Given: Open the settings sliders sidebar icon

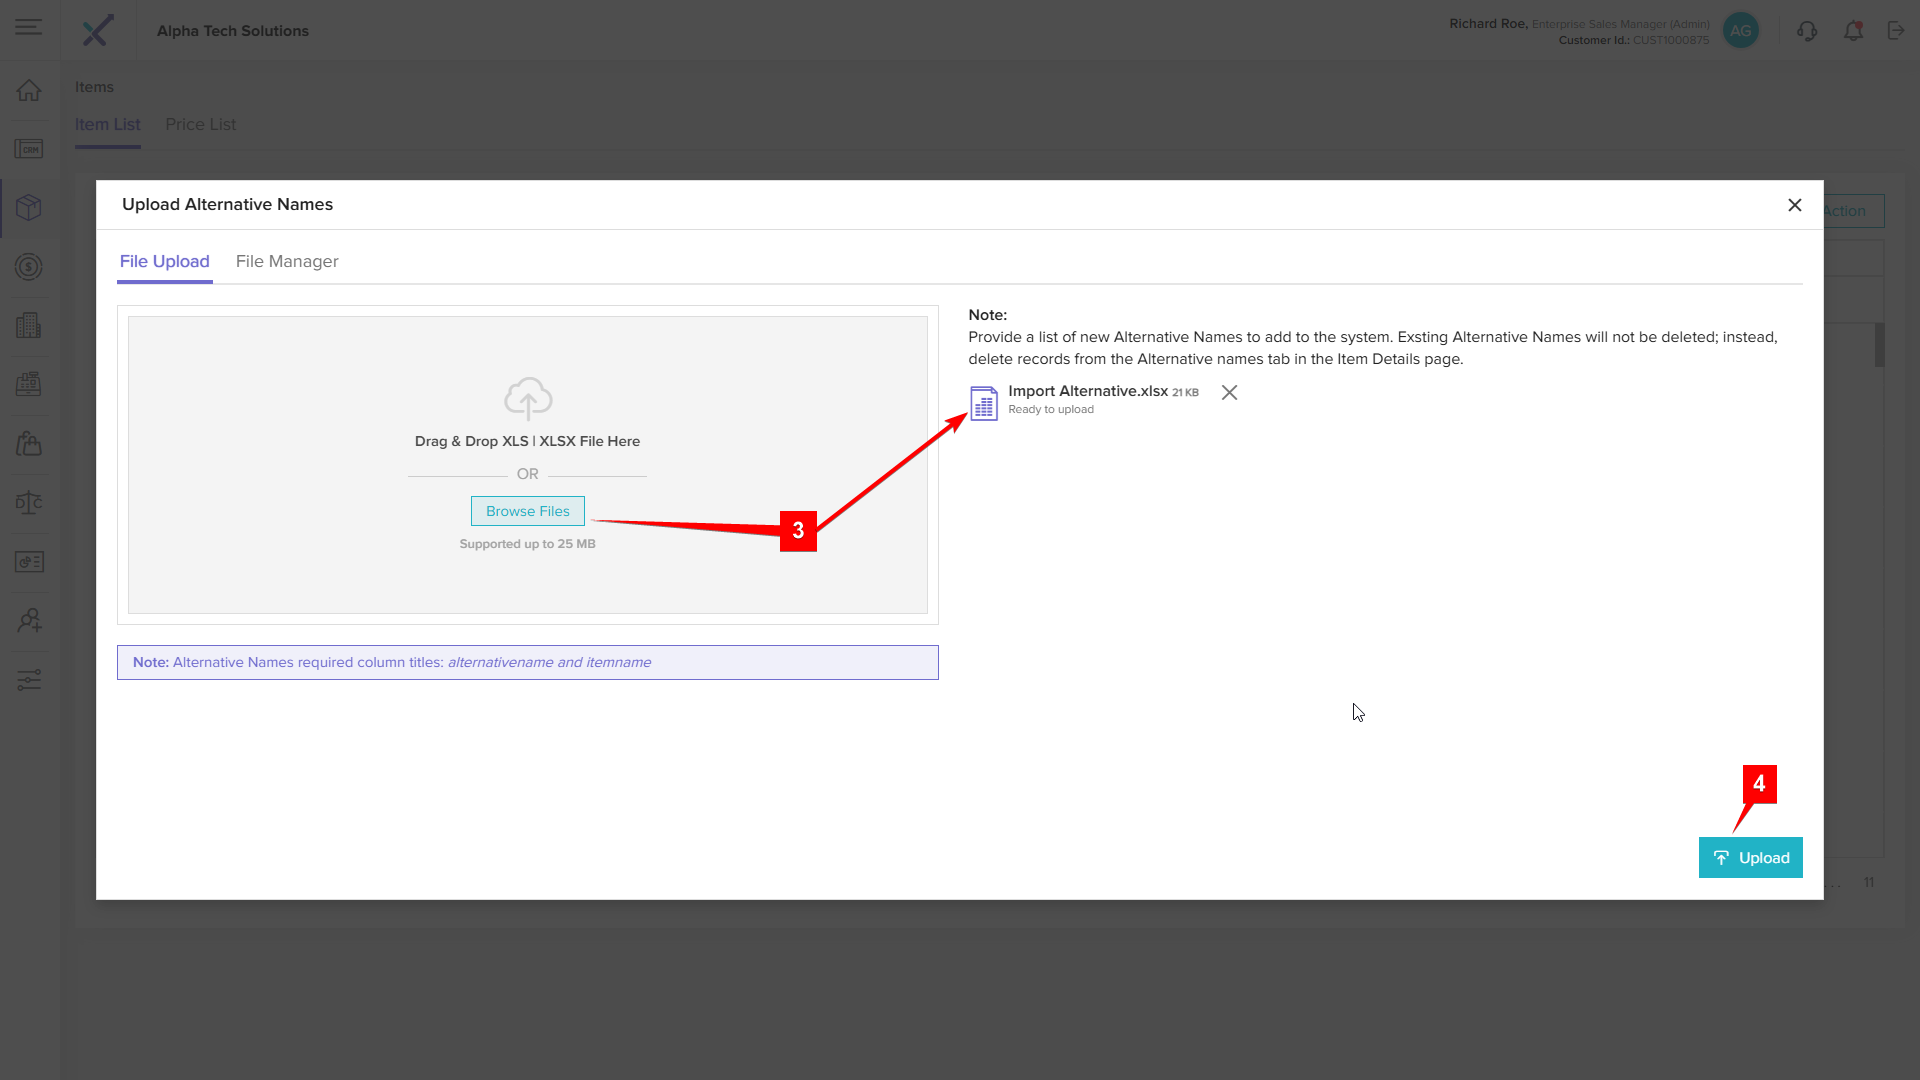Looking at the screenshot, I should pos(29,680).
